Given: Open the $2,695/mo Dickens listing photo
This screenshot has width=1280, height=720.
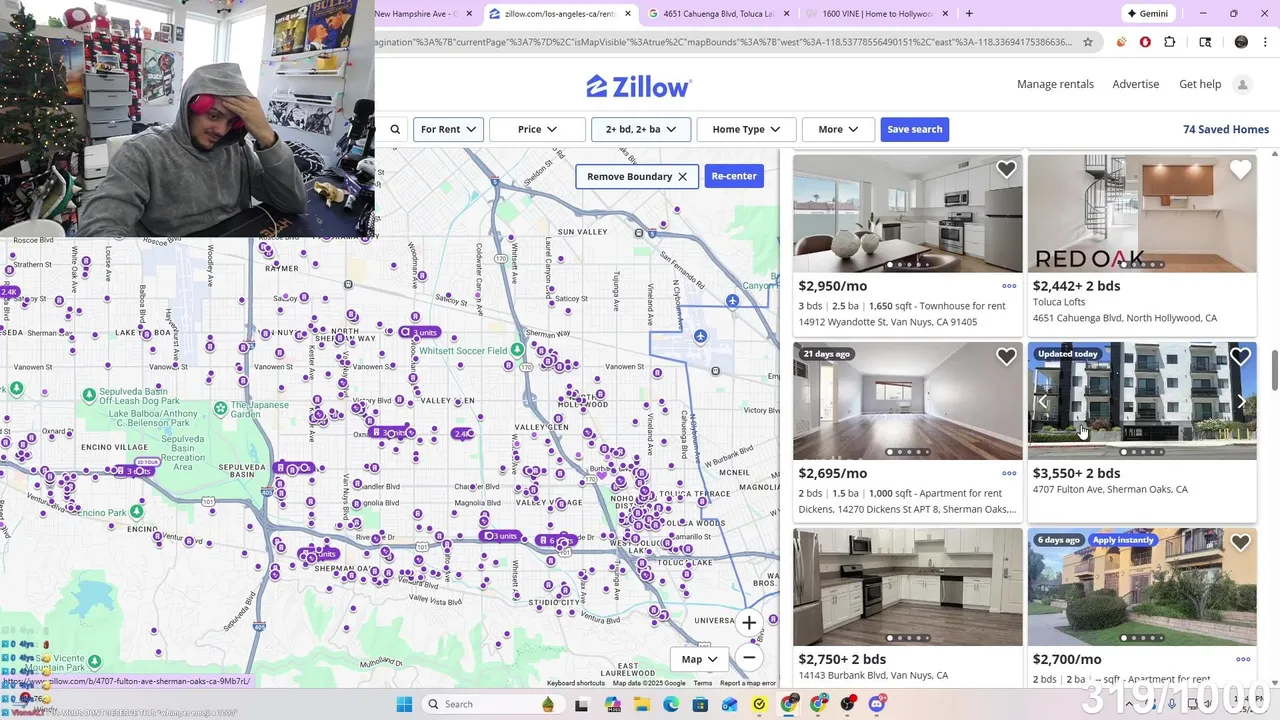Looking at the screenshot, I should tap(908, 401).
